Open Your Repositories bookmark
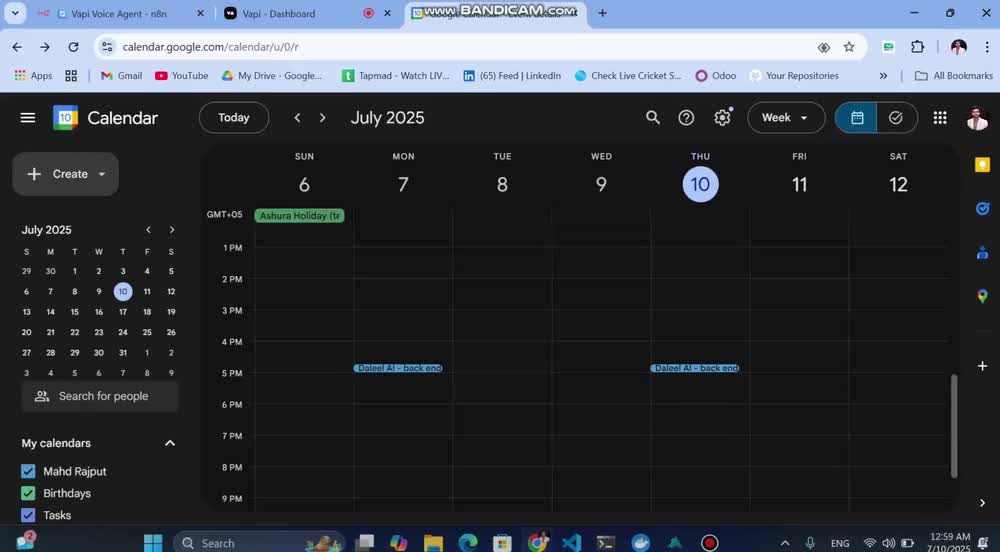 (794, 76)
